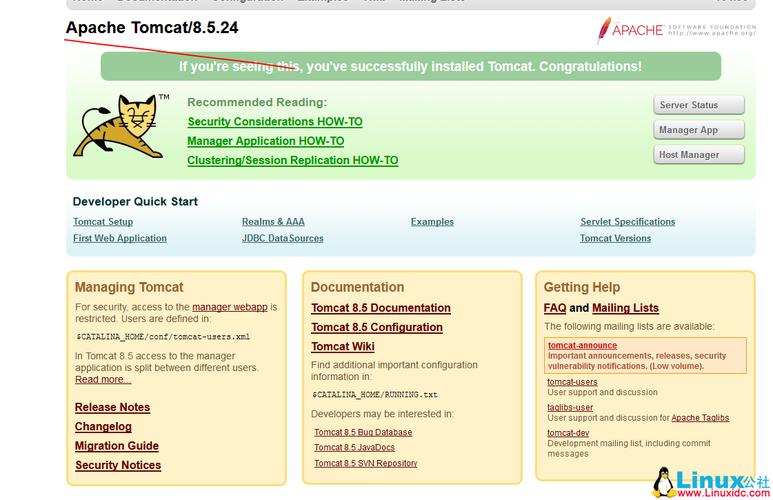Click Read more... under Managing Tomcat
773x500 pixels.
point(103,380)
